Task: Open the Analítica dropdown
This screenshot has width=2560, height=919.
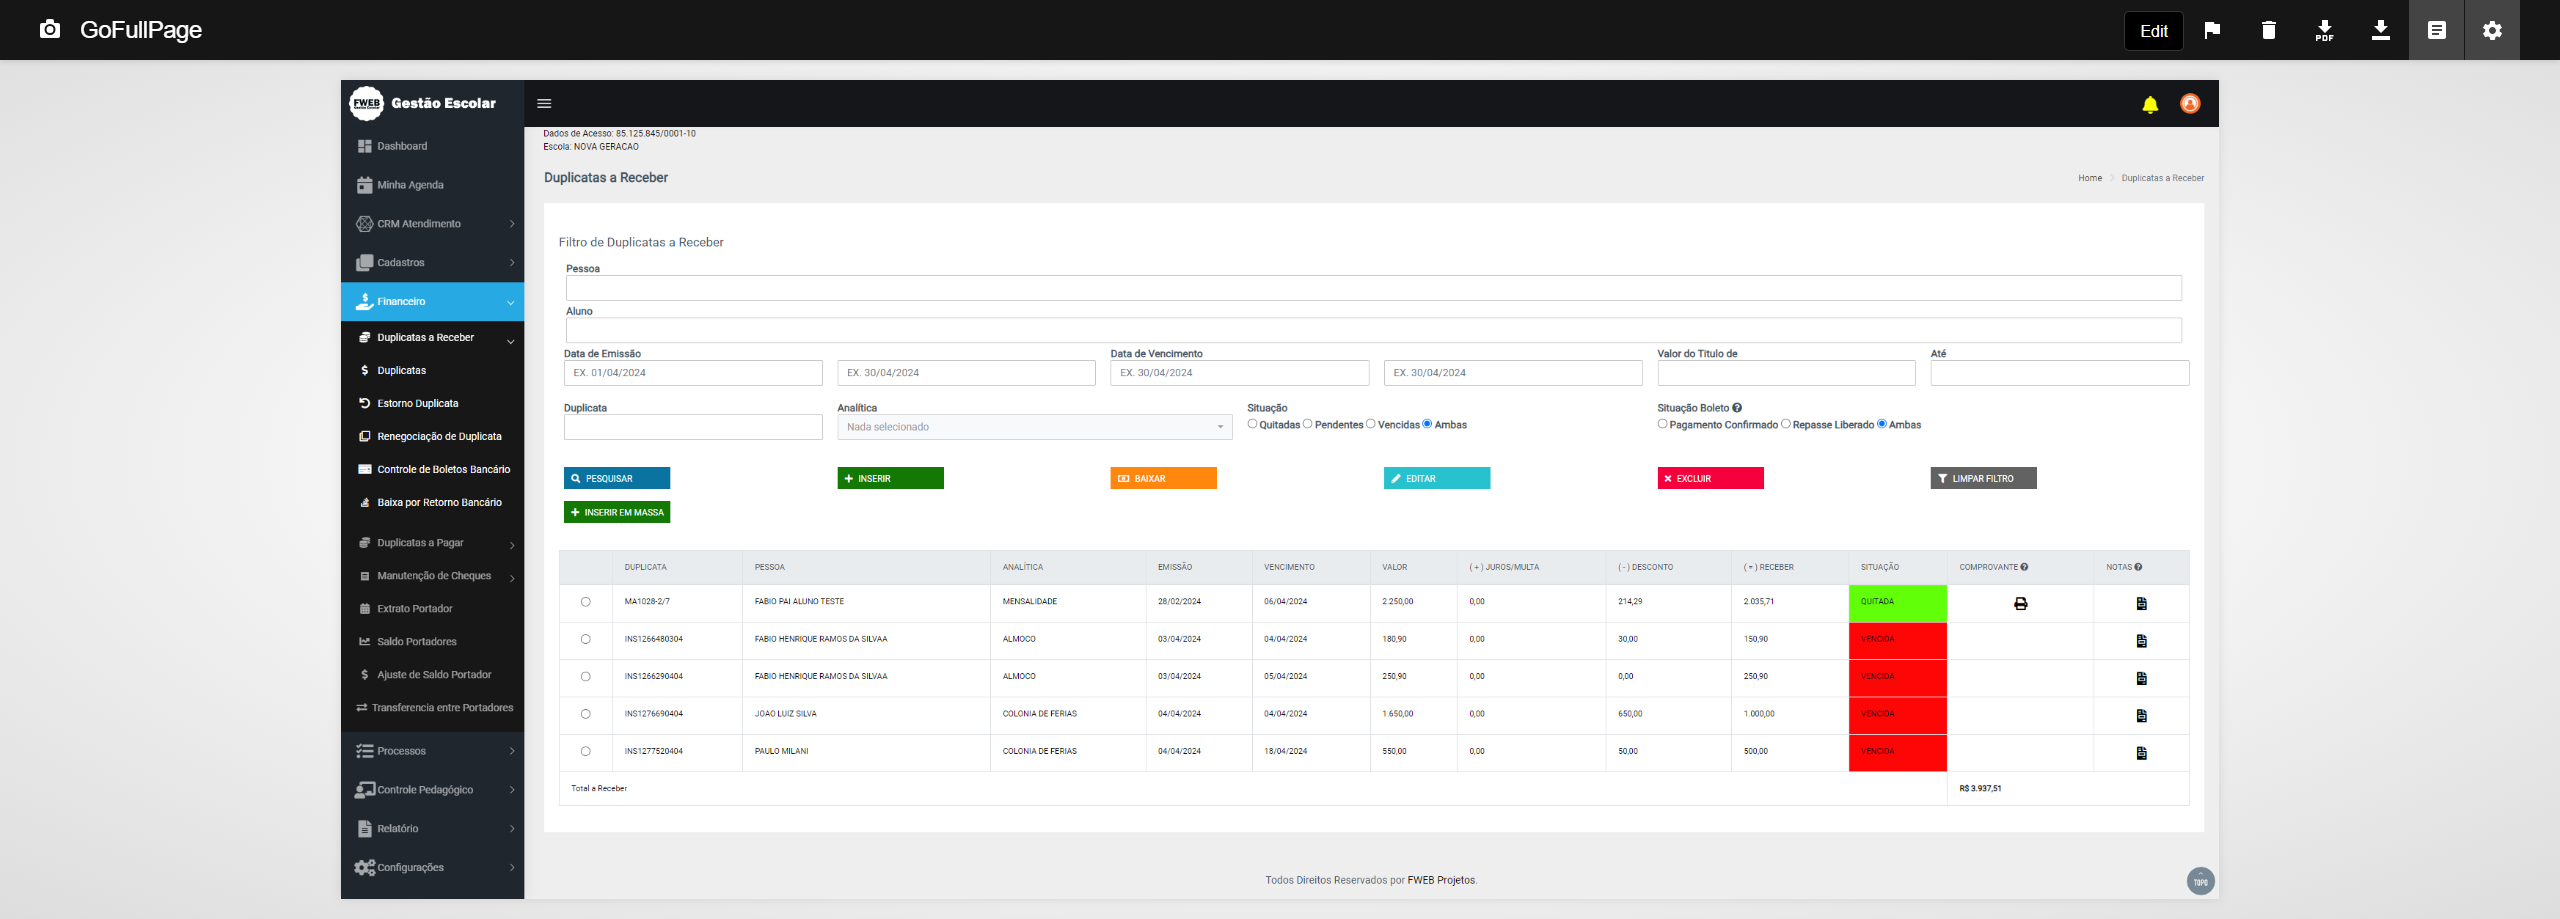Action: coord(1034,427)
